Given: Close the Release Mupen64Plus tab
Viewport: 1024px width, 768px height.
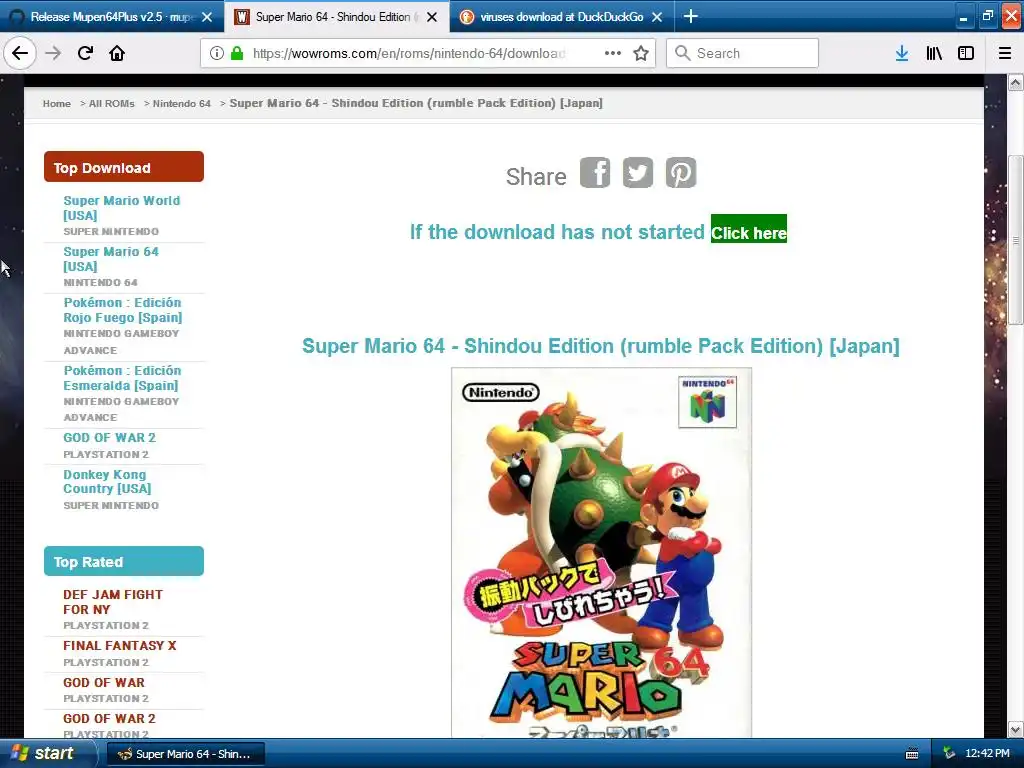Looking at the screenshot, I should pos(207,17).
